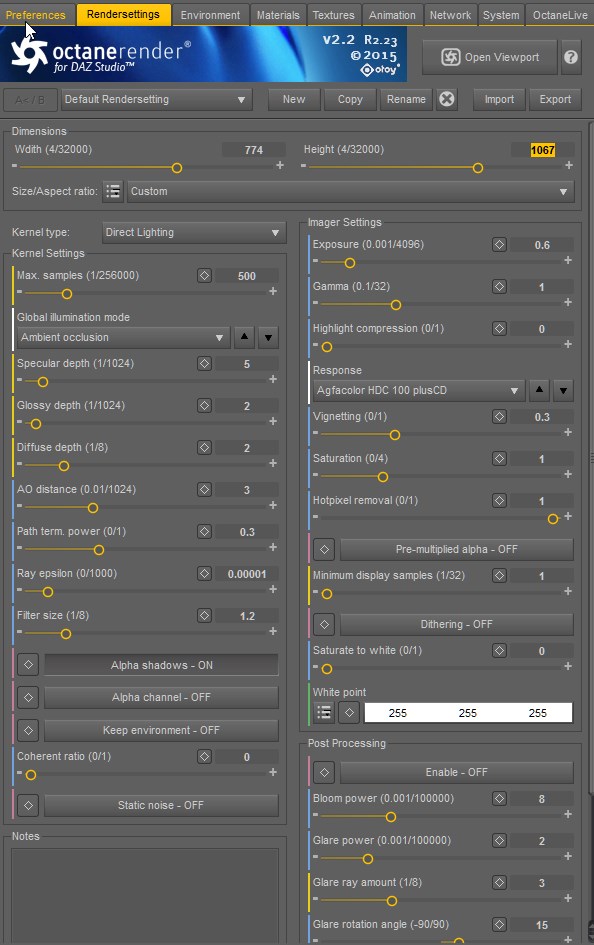The height and width of the screenshot is (945, 594).
Task: Select next Global illumination mode down arrow
Action: click(268, 338)
